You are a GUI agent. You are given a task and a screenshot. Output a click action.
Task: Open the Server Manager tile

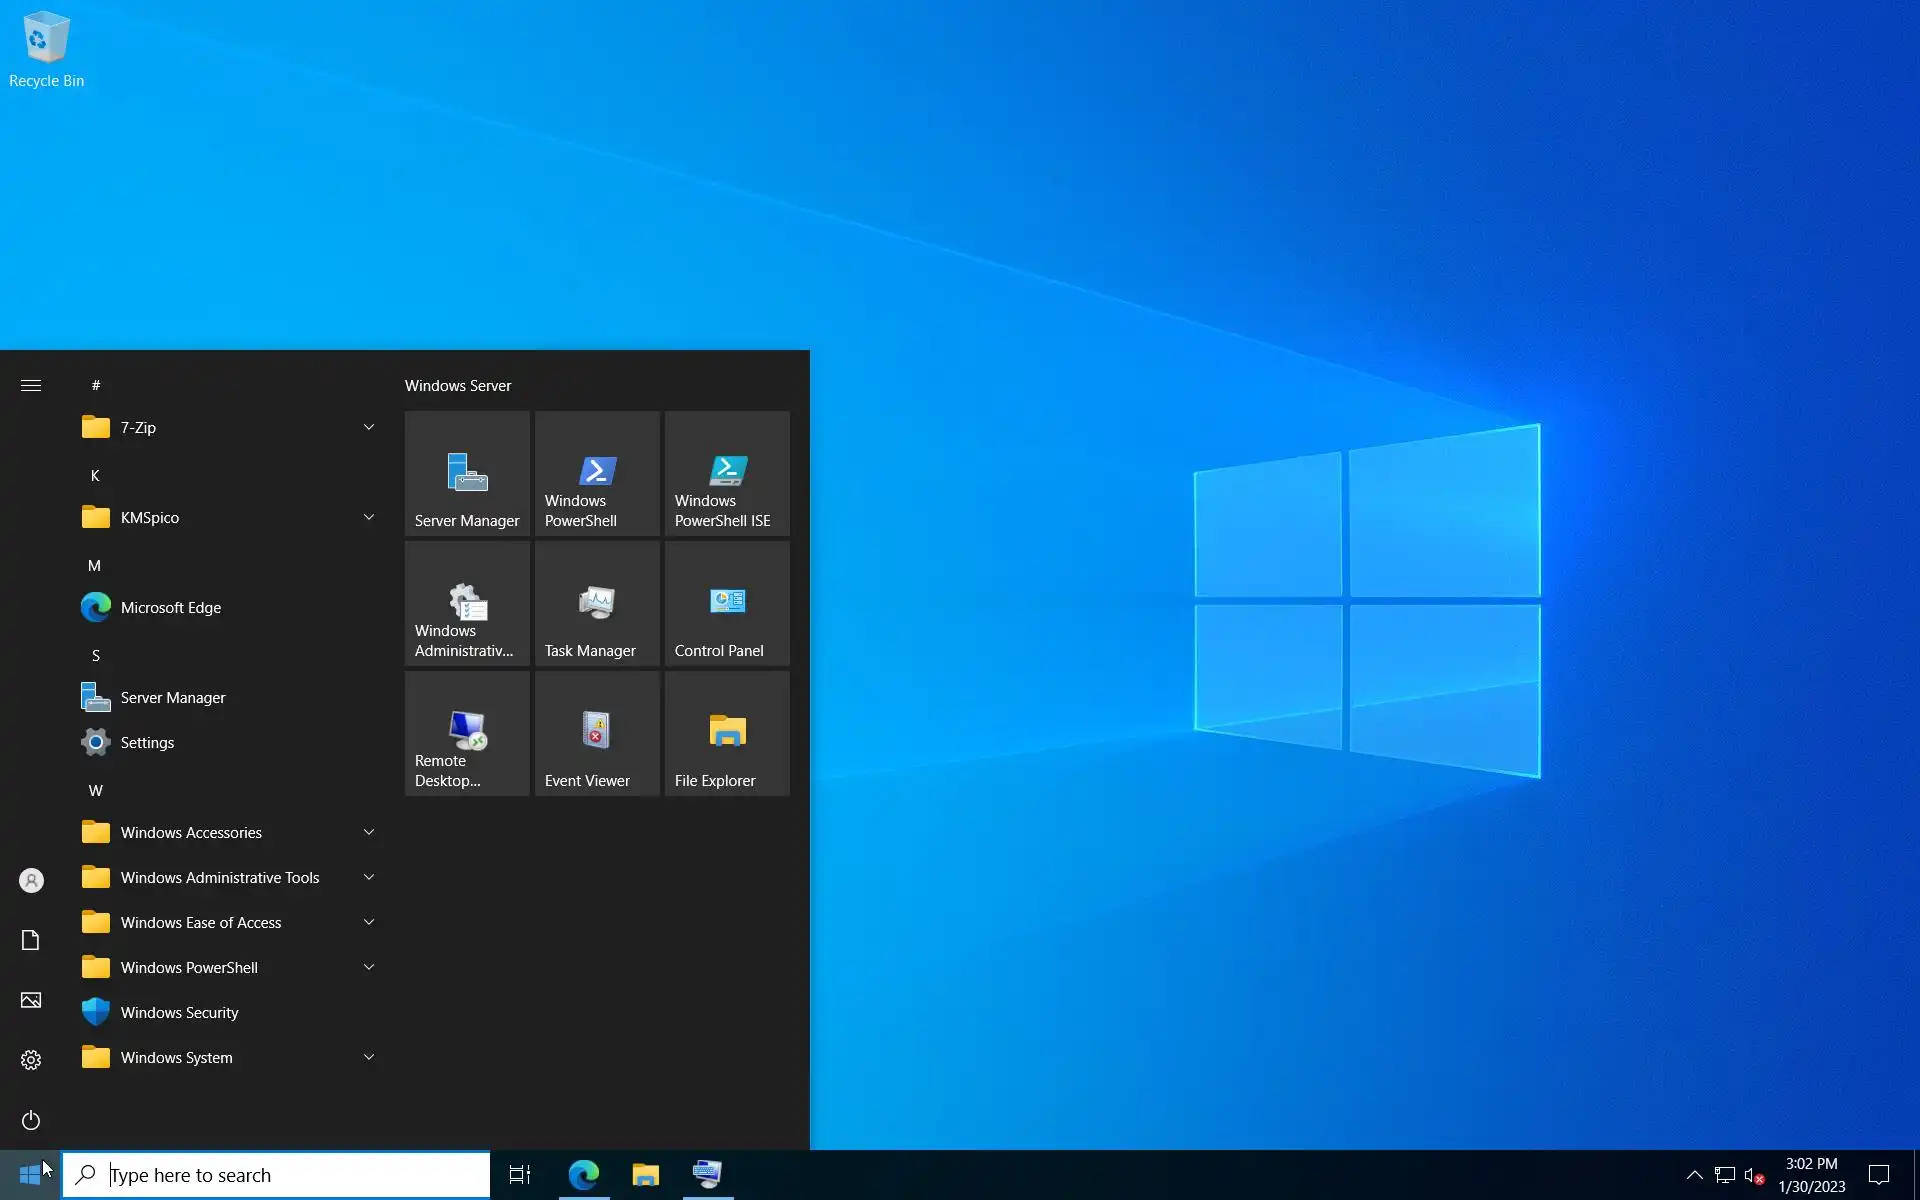click(x=467, y=474)
